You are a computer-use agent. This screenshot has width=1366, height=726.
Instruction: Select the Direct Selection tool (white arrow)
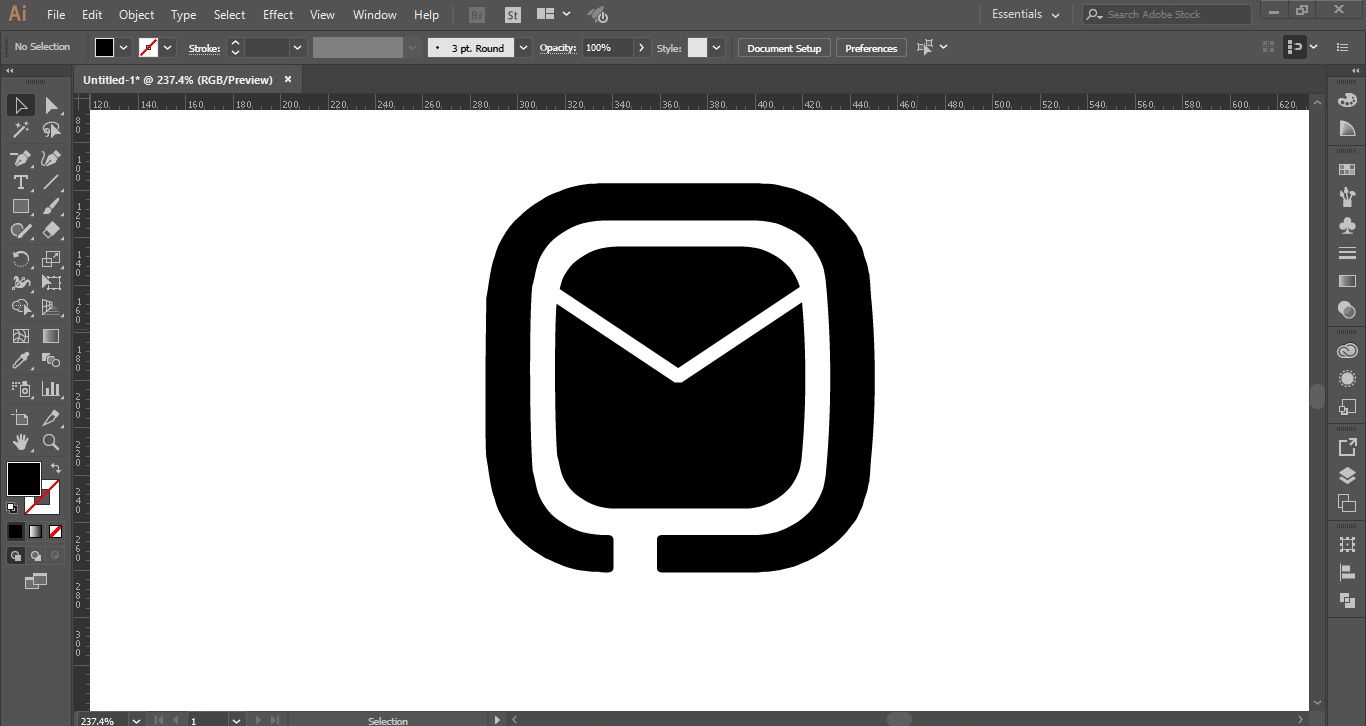51,106
